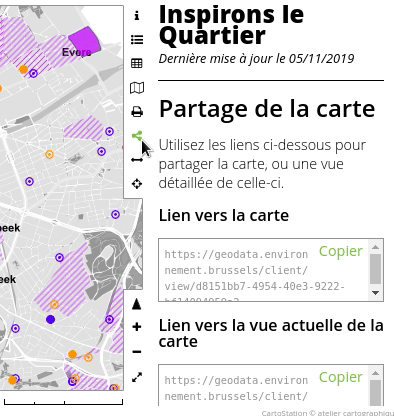Show the legend list icon
394x416 pixels.
(137, 40)
